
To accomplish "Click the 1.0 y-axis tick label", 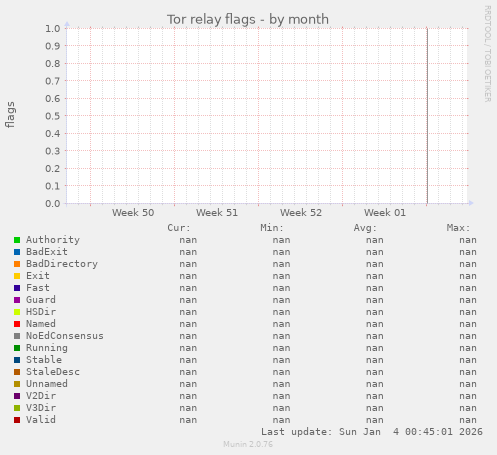I will tap(53, 28).
